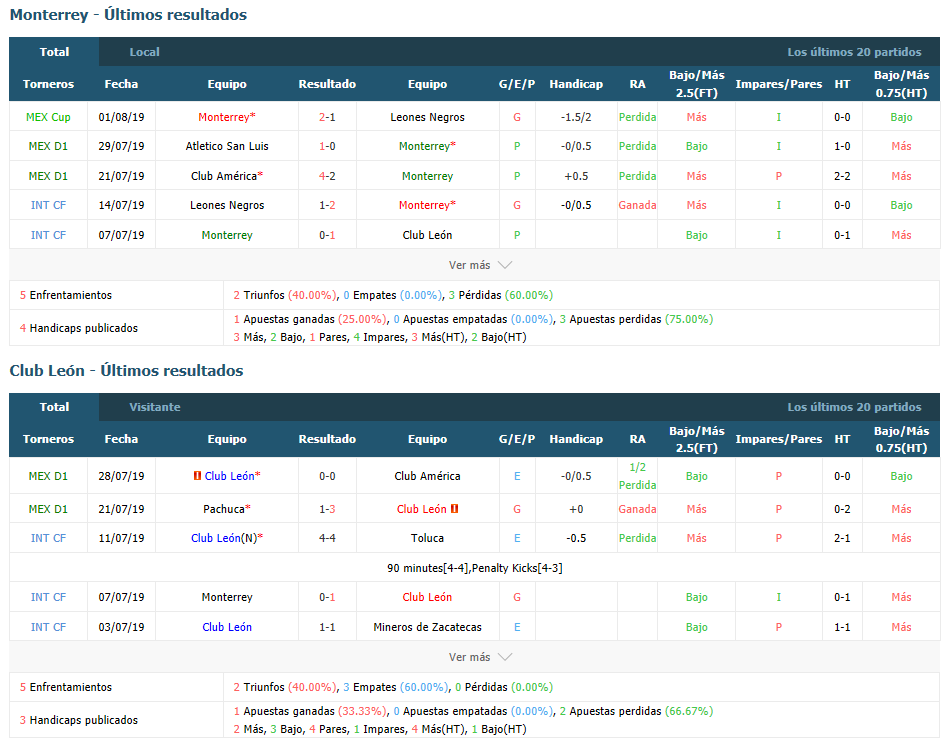Open the Toluca team link
This screenshot has height=743, width=948.
(427, 538)
